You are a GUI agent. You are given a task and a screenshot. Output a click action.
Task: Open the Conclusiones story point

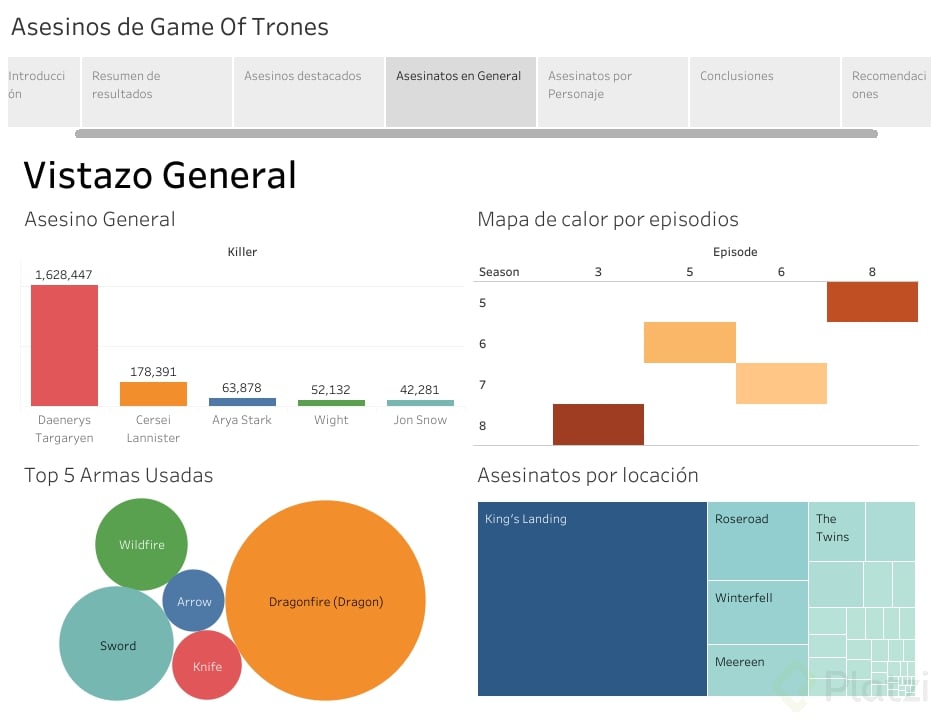pyautogui.click(x=764, y=91)
